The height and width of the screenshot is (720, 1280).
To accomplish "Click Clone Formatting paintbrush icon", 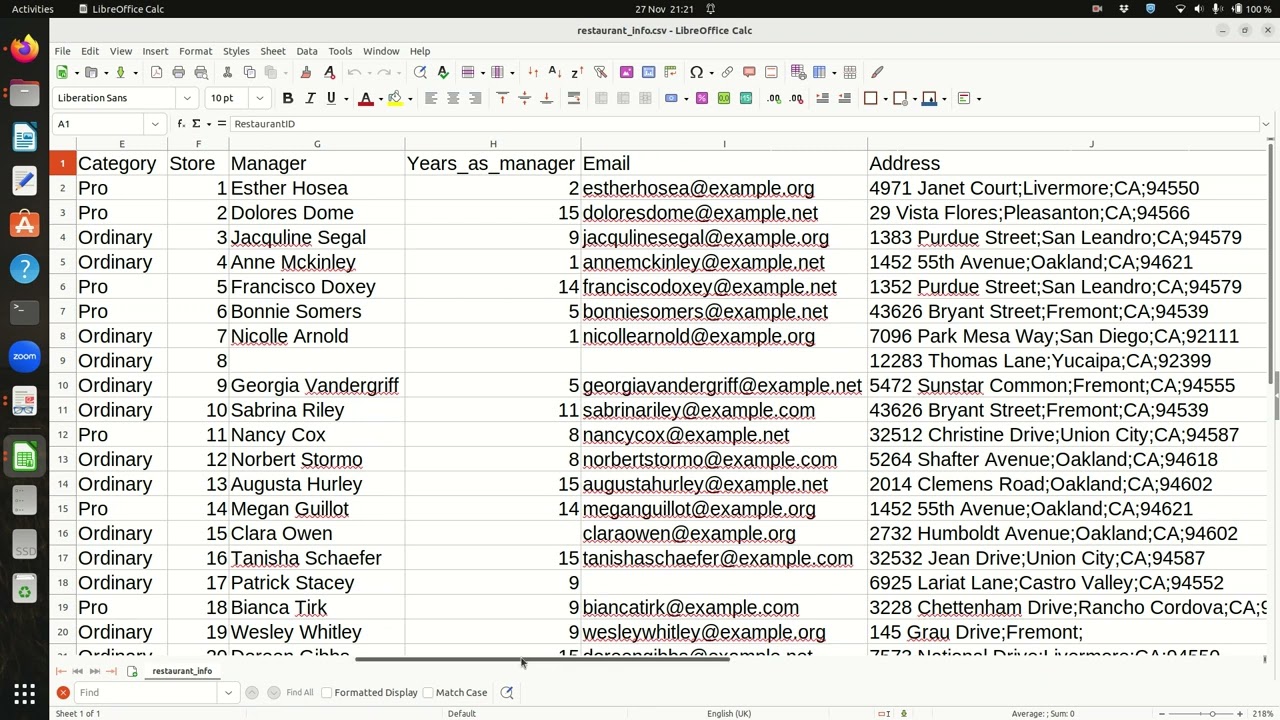I will click(x=306, y=72).
